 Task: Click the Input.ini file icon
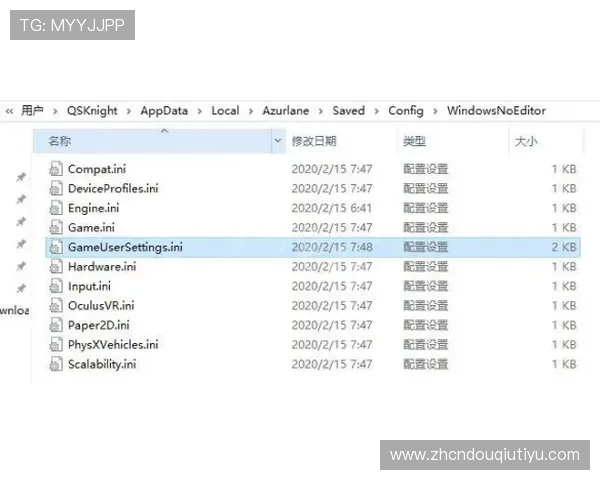pyautogui.click(x=56, y=286)
